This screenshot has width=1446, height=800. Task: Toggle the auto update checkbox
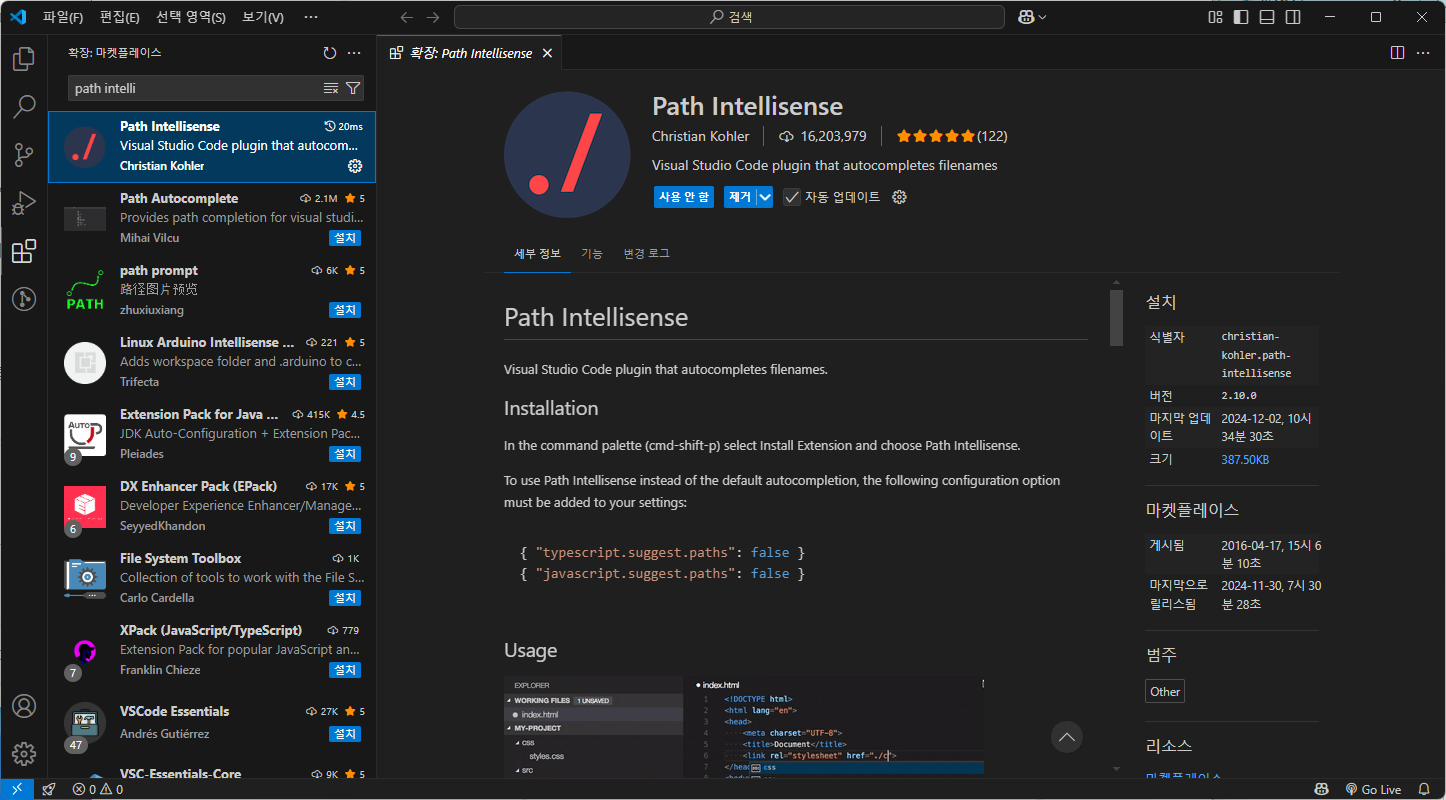click(x=791, y=197)
